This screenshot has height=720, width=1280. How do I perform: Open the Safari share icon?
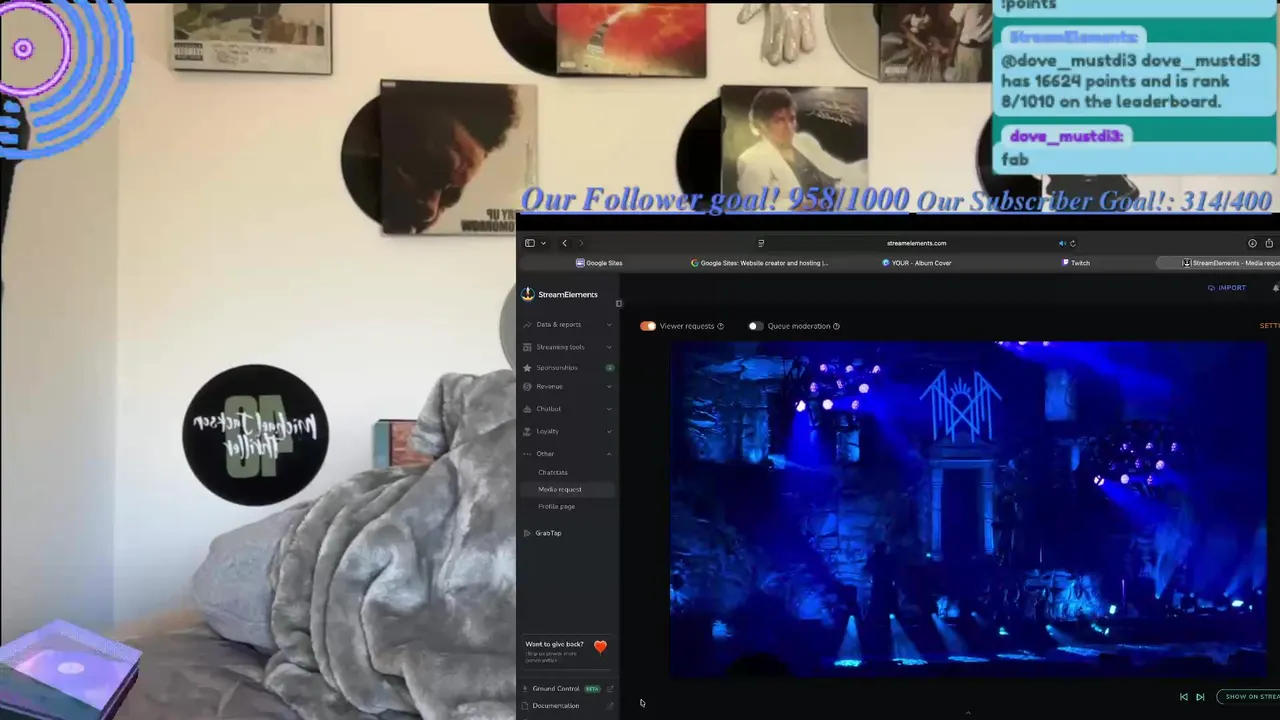(1269, 243)
